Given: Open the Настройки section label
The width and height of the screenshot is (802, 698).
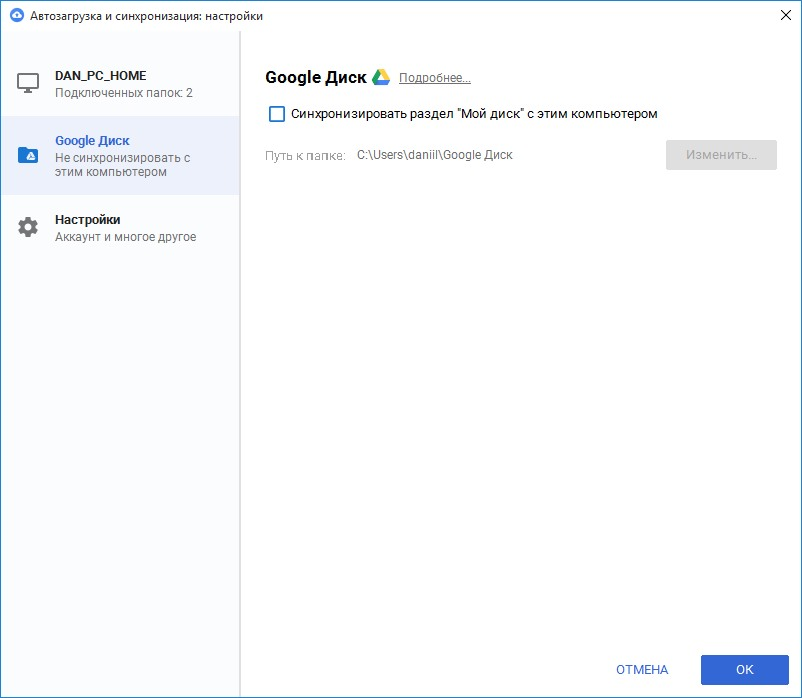Looking at the screenshot, I should pyautogui.click(x=88, y=219).
